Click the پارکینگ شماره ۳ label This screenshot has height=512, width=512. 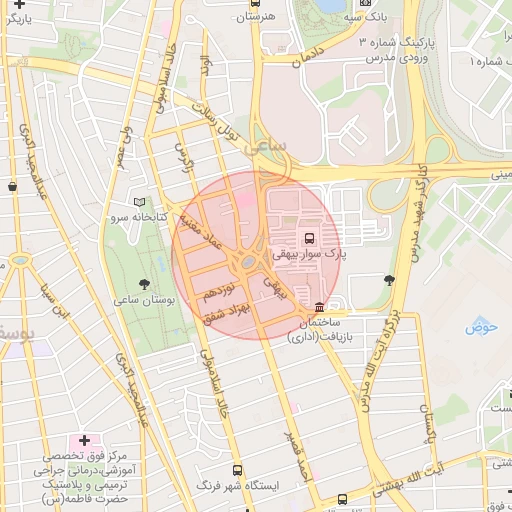tap(397, 43)
